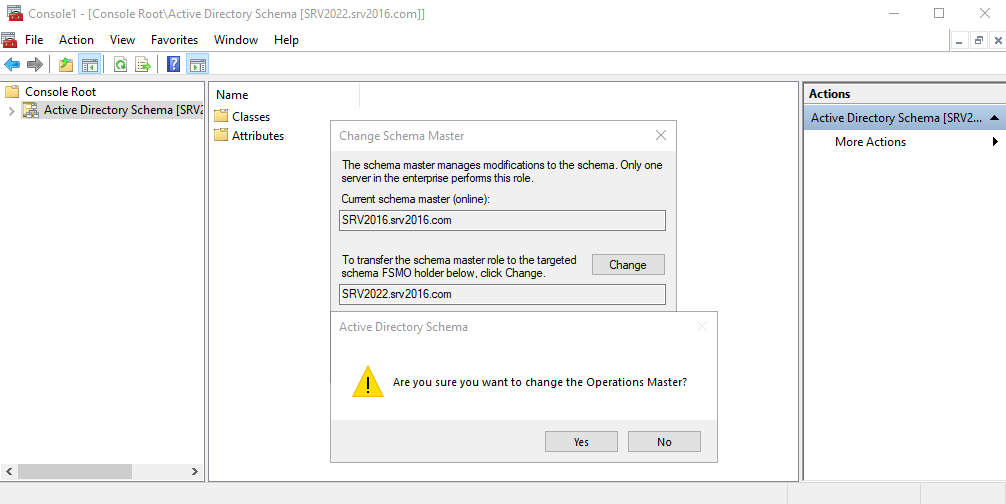Expand the Active Directory Schema tree node
The height and width of the screenshot is (504, 1006).
tap(12, 111)
